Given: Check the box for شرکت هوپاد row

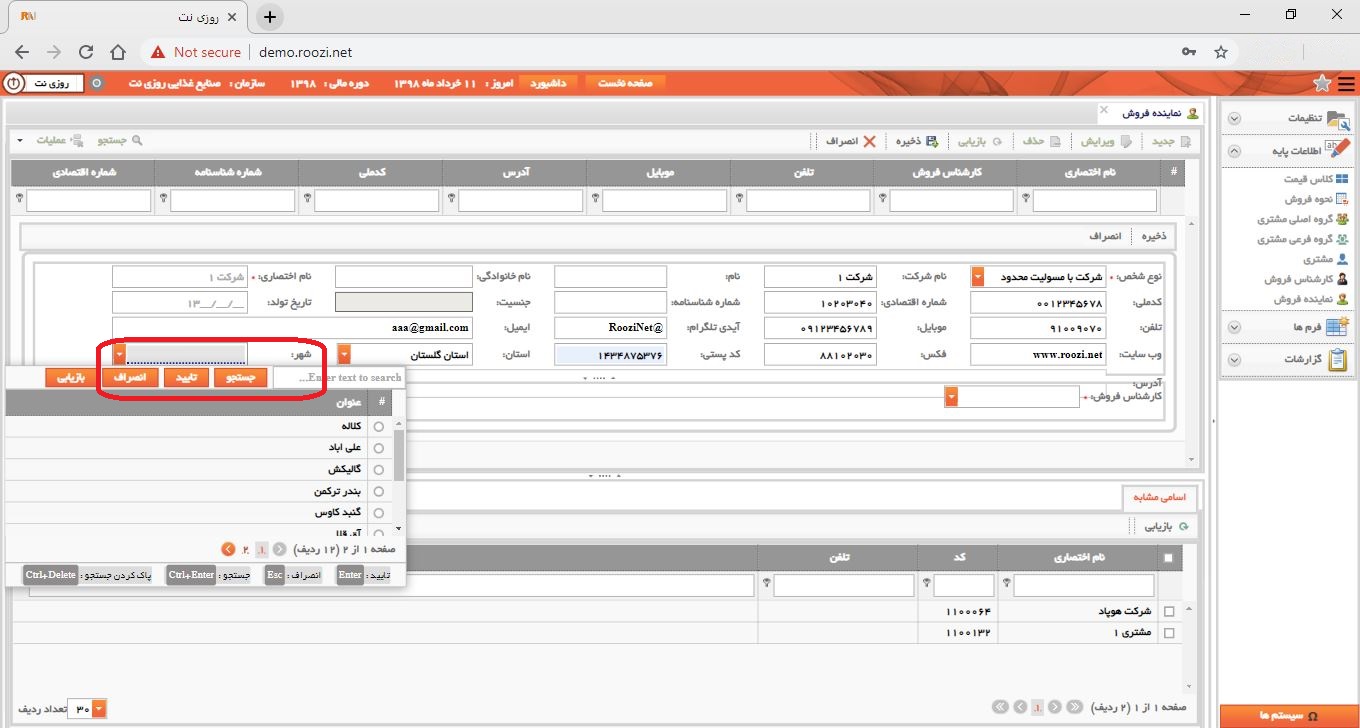Looking at the screenshot, I should (1169, 611).
